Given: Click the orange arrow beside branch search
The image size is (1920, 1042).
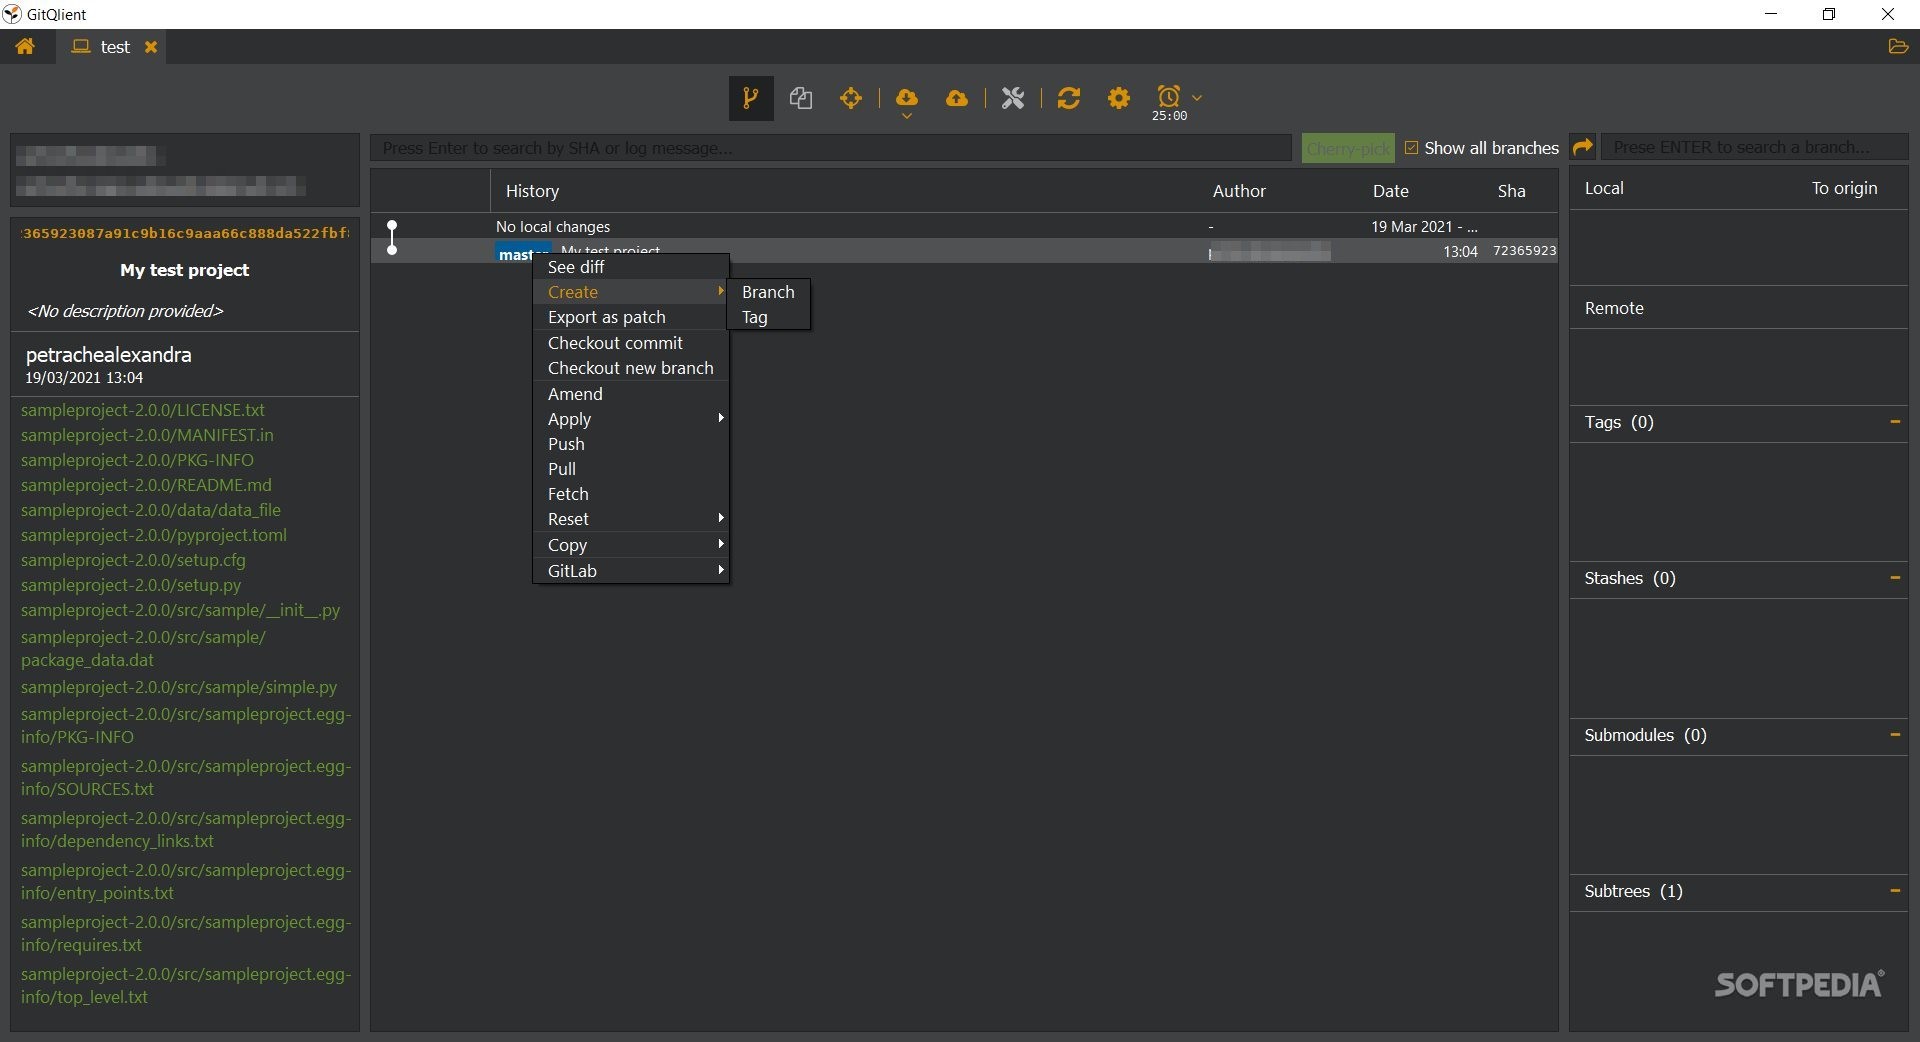Looking at the screenshot, I should point(1583,147).
